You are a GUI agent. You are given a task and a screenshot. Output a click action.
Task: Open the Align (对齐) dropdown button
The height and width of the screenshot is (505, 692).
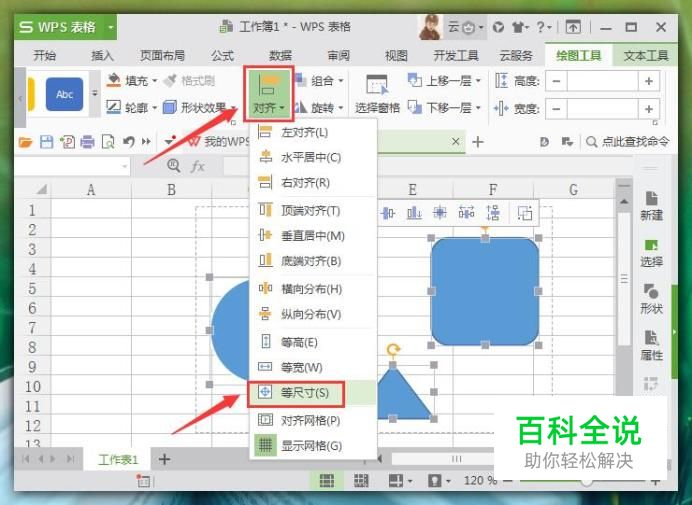click(x=268, y=94)
